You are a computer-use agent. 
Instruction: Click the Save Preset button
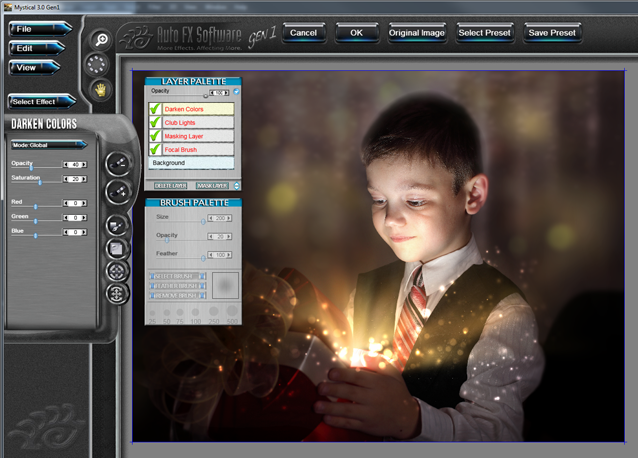click(x=552, y=33)
